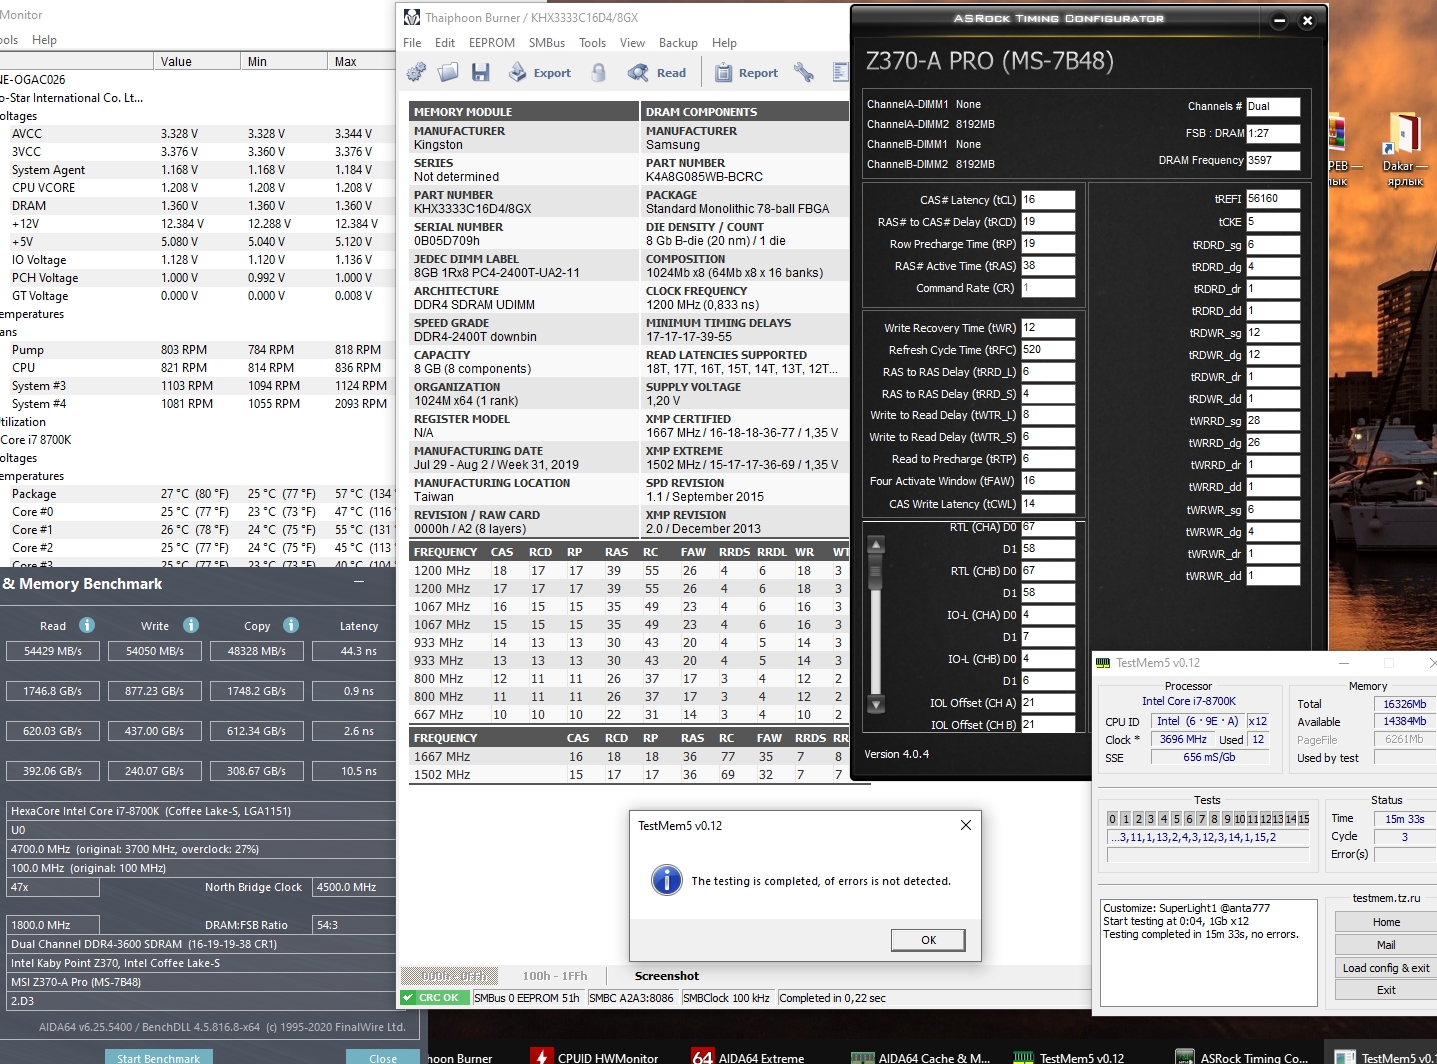Open the Help menu in HWMonitor

[x=44, y=40]
